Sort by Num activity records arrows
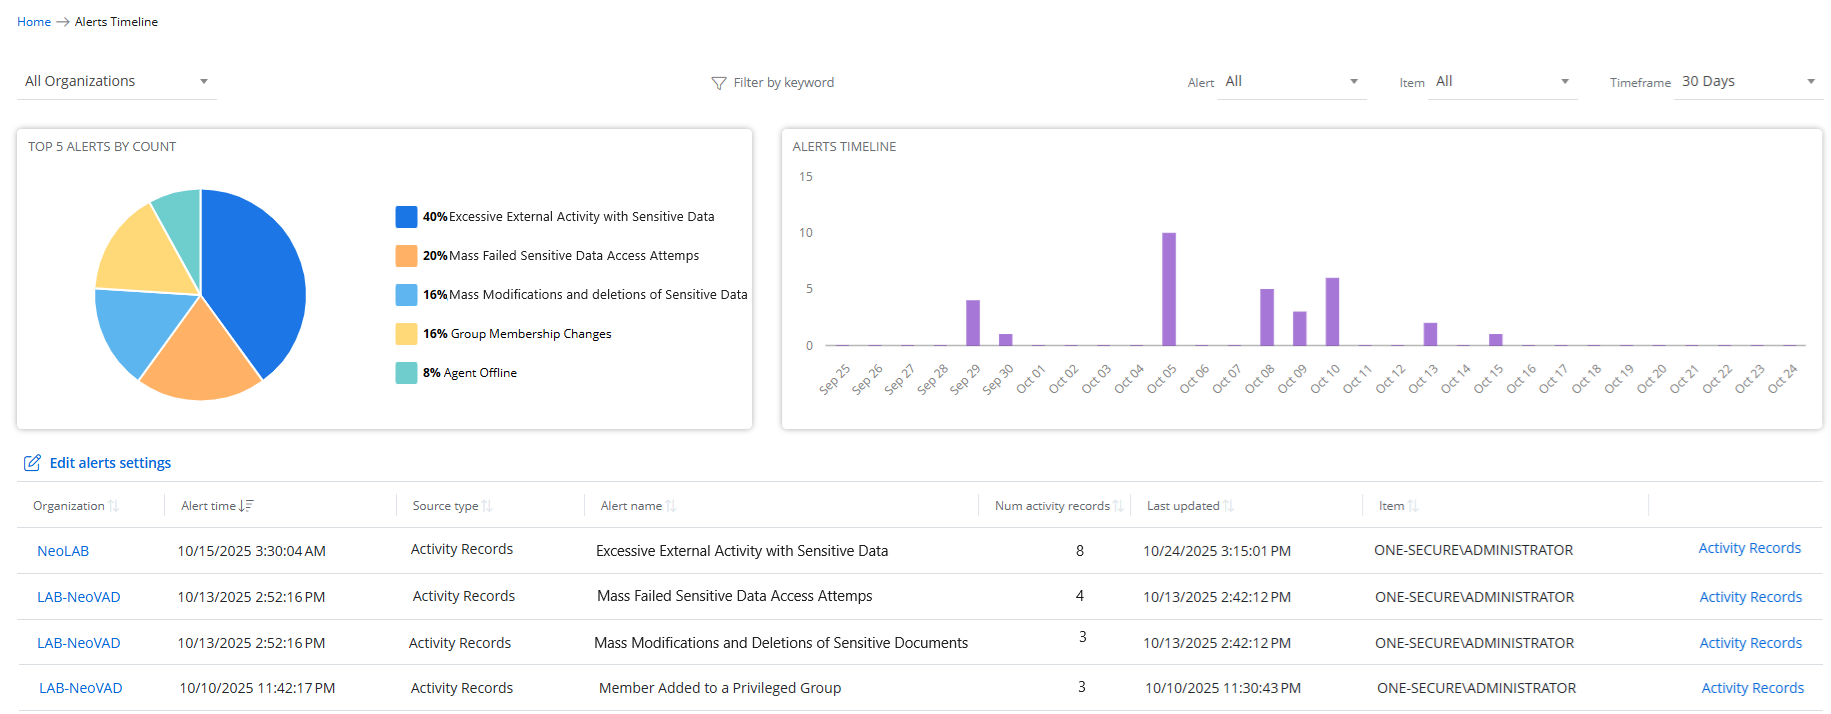 point(1118,506)
